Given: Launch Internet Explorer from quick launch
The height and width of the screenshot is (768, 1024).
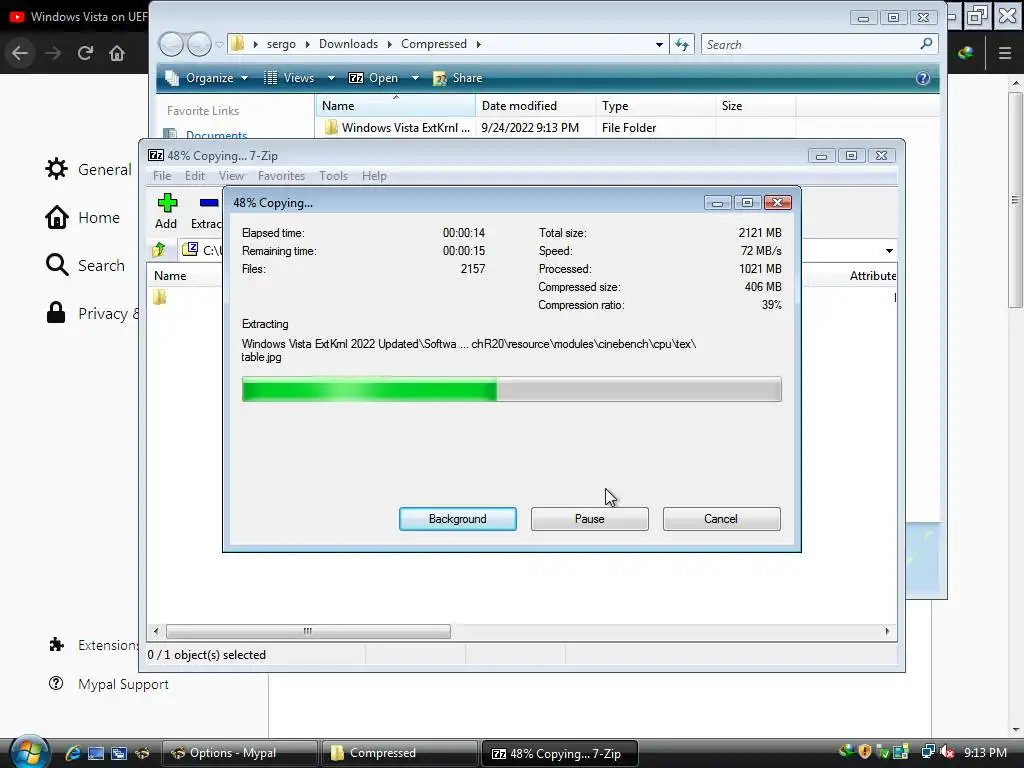Looking at the screenshot, I should 72,753.
